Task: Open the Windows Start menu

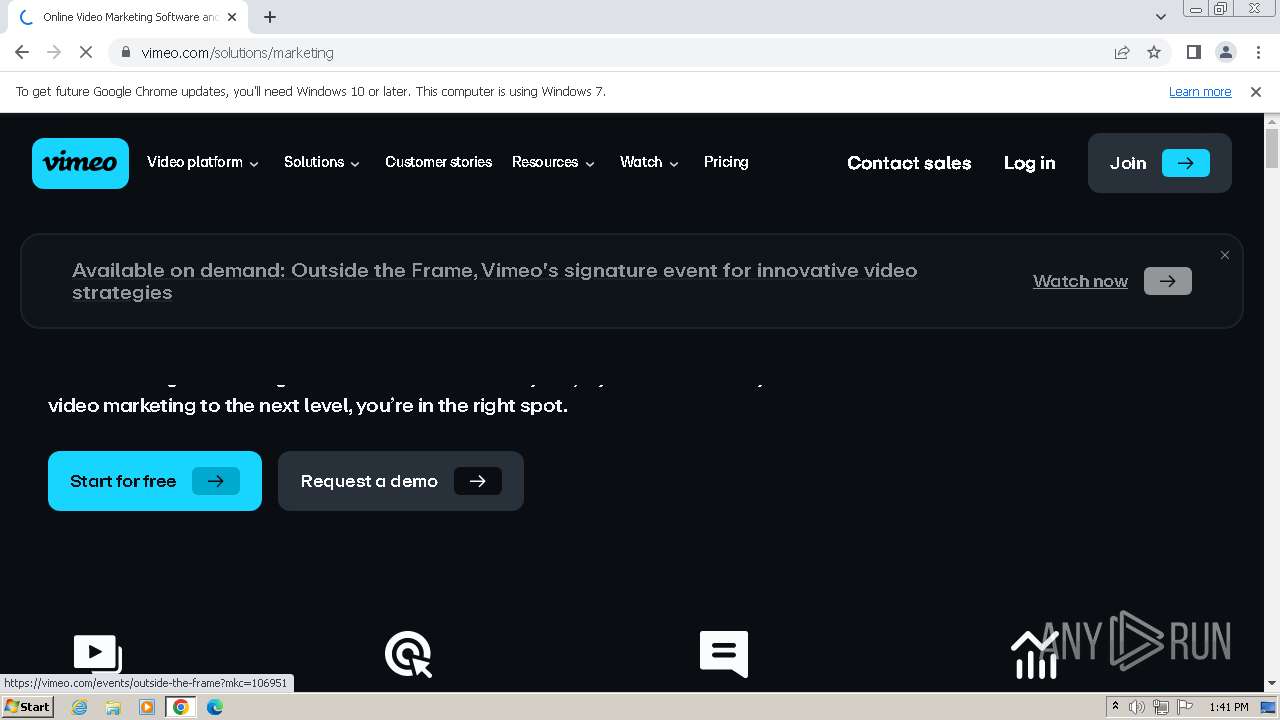Action: click(x=28, y=707)
